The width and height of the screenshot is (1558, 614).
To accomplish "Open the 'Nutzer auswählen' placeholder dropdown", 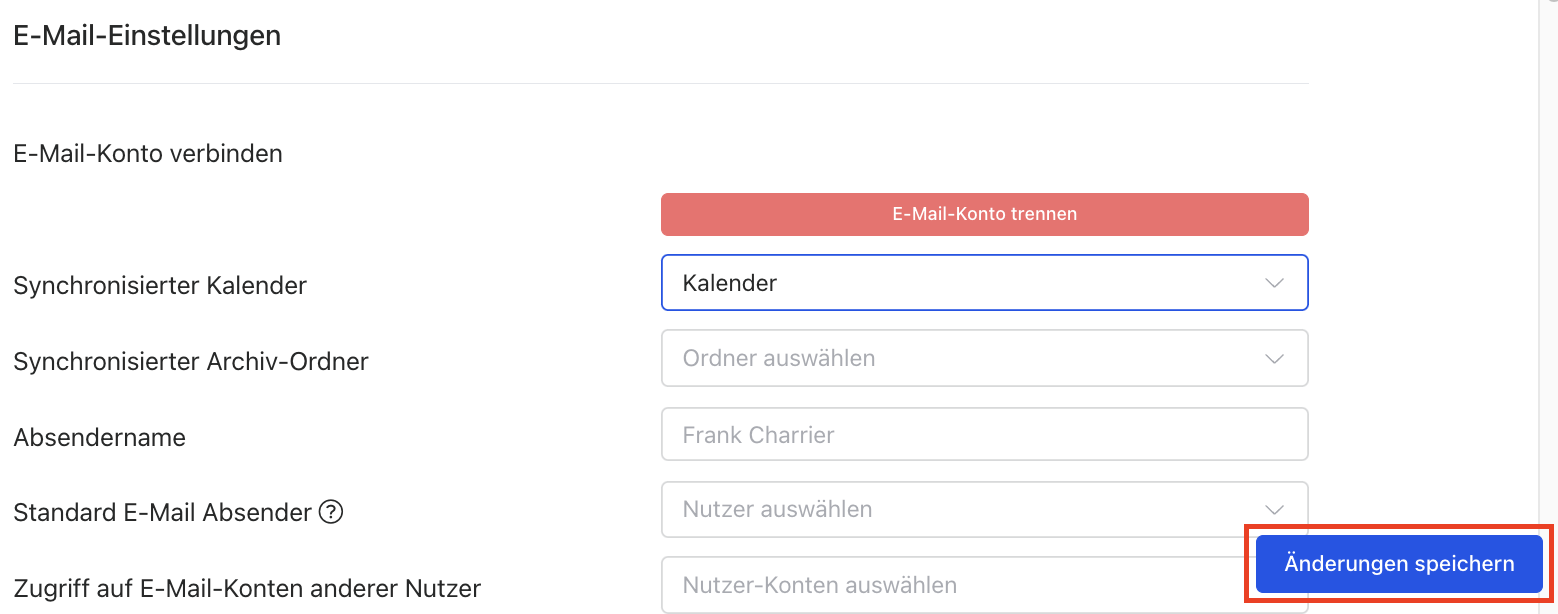I will (x=777, y=509).
